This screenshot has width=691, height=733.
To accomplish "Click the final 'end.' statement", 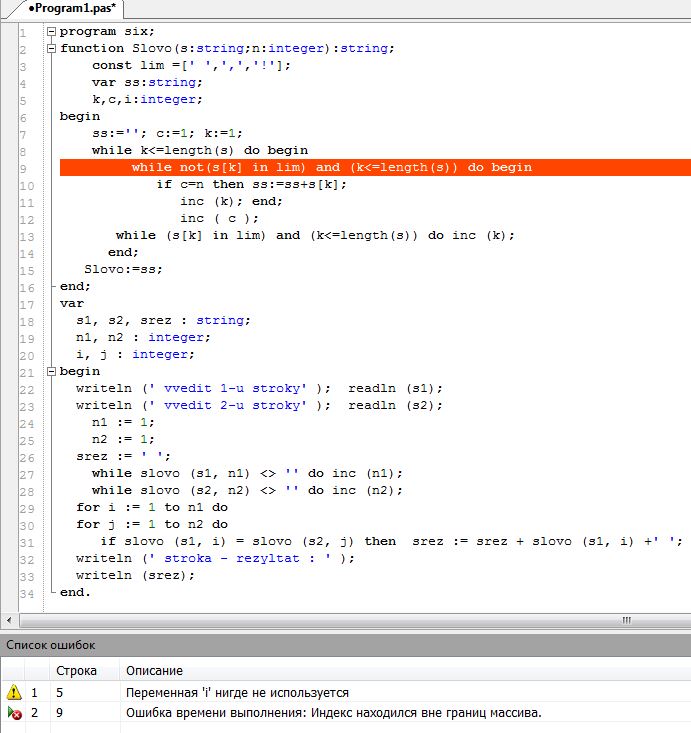I will [75, 592].
